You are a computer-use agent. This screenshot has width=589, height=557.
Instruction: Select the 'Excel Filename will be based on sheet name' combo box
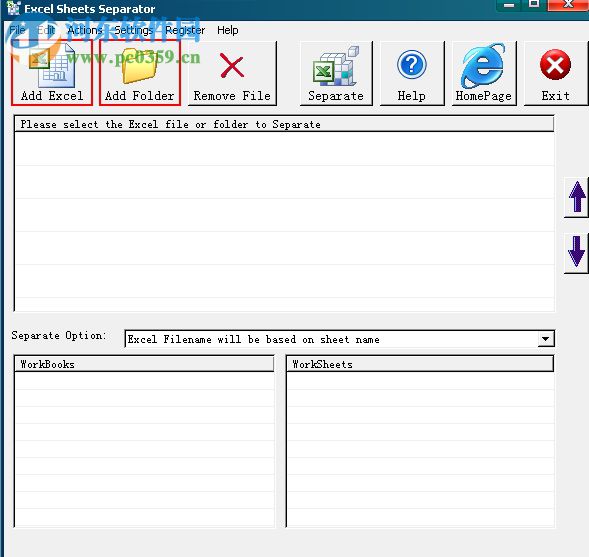[x=339, y=339]
